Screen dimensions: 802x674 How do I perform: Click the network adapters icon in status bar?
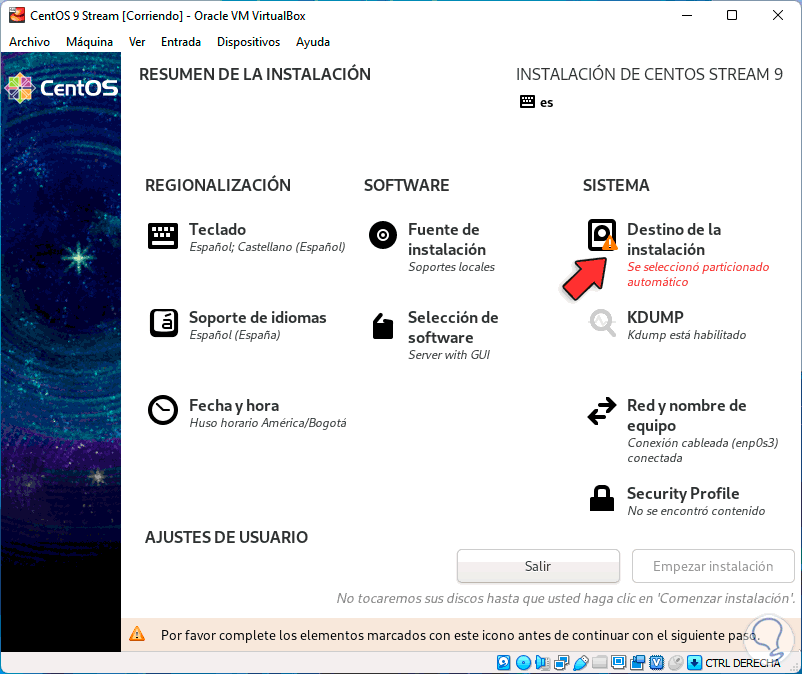point(561,663)
